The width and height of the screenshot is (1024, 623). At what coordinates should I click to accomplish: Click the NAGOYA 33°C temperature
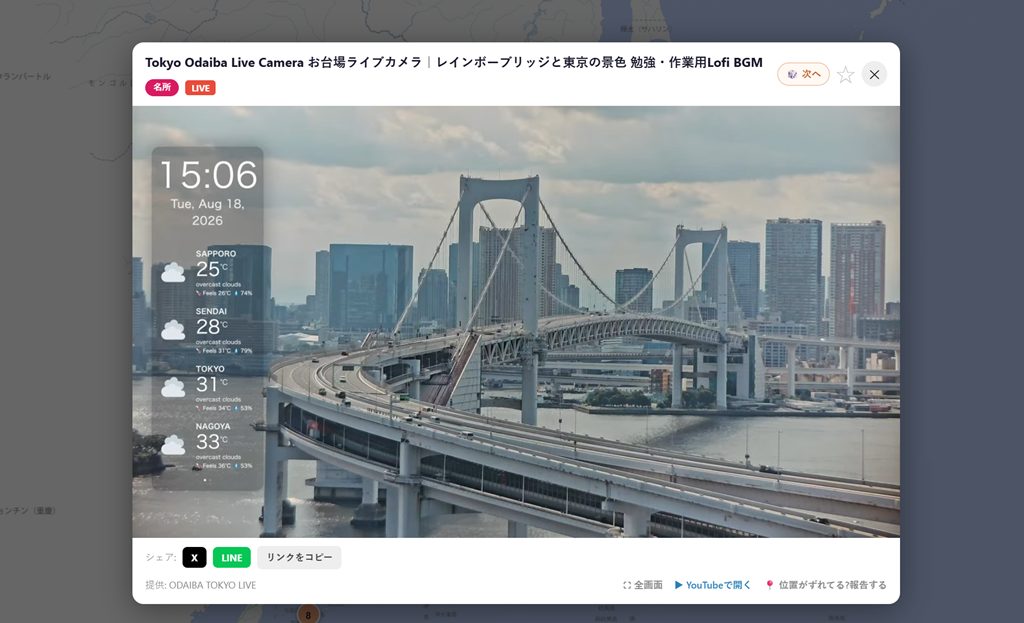(212, 441)
